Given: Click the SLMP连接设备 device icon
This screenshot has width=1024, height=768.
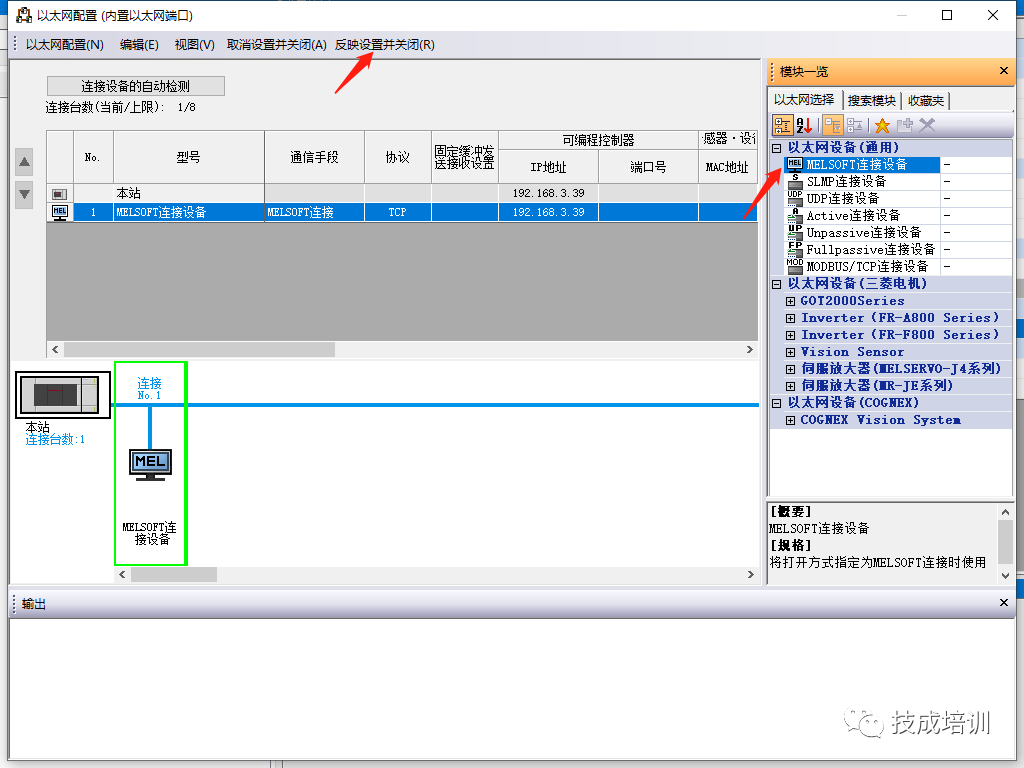Looking at the screenshot, I should click(795, 182).
